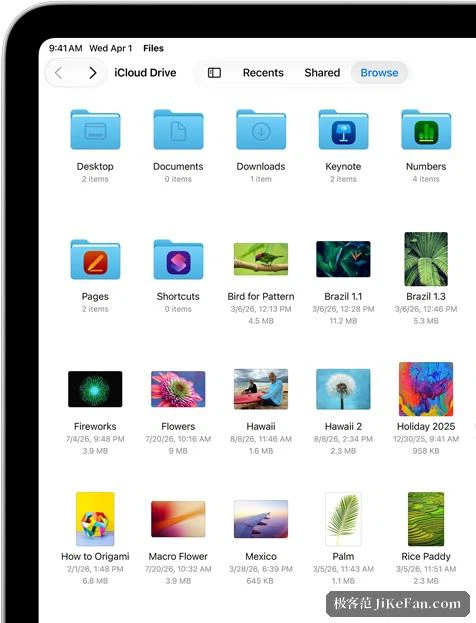The height and width of the screenshot is (623, 476).
Task: Open the Brazil 1.1 image
Action: coord(343,259)
